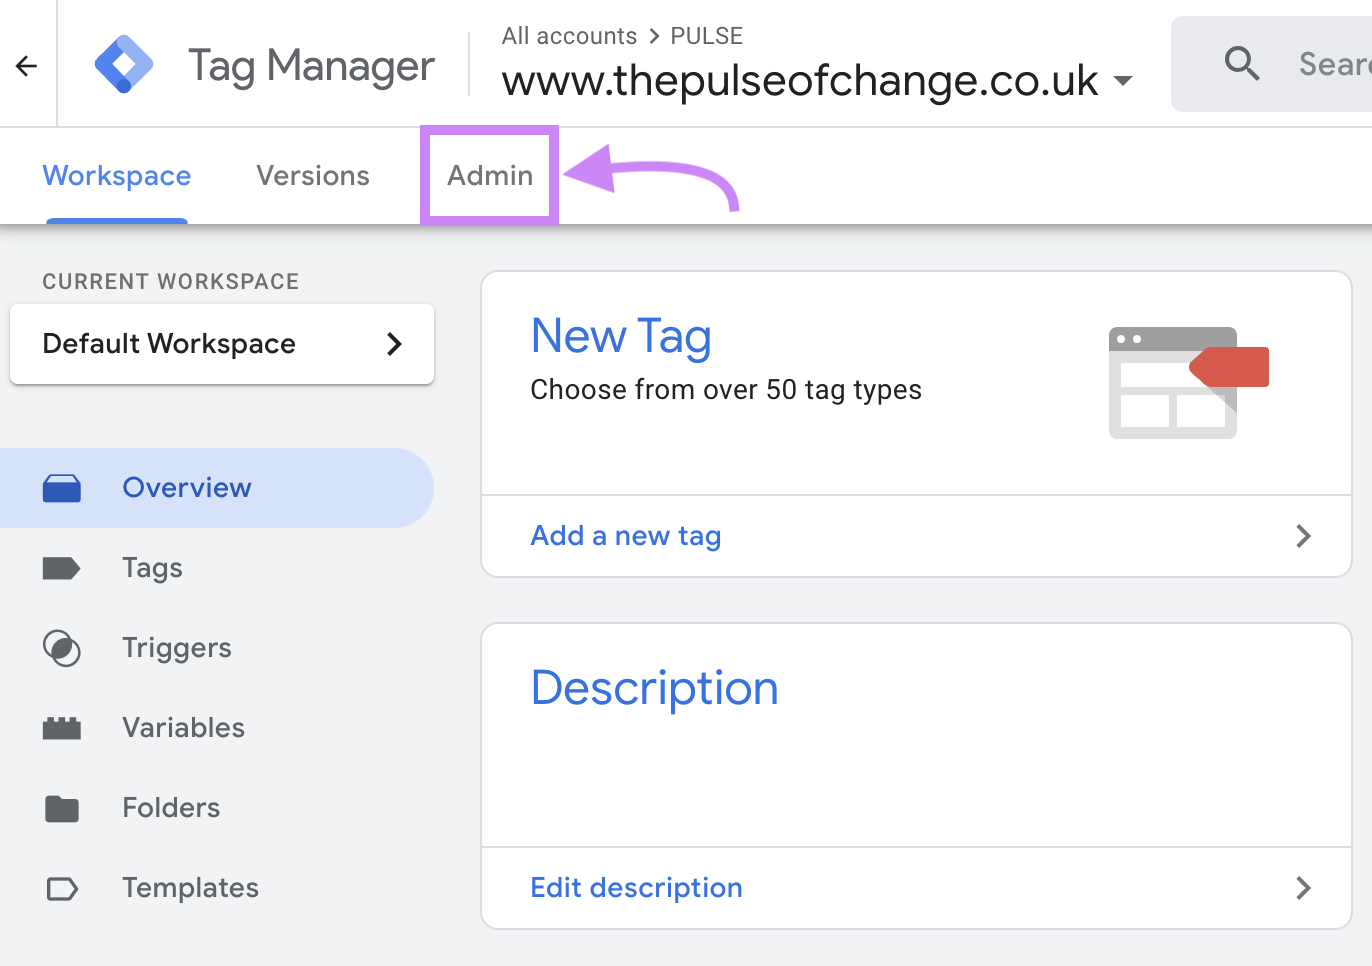Select the Tags section icon in sidebar
1372x966 pixels.
62,568
